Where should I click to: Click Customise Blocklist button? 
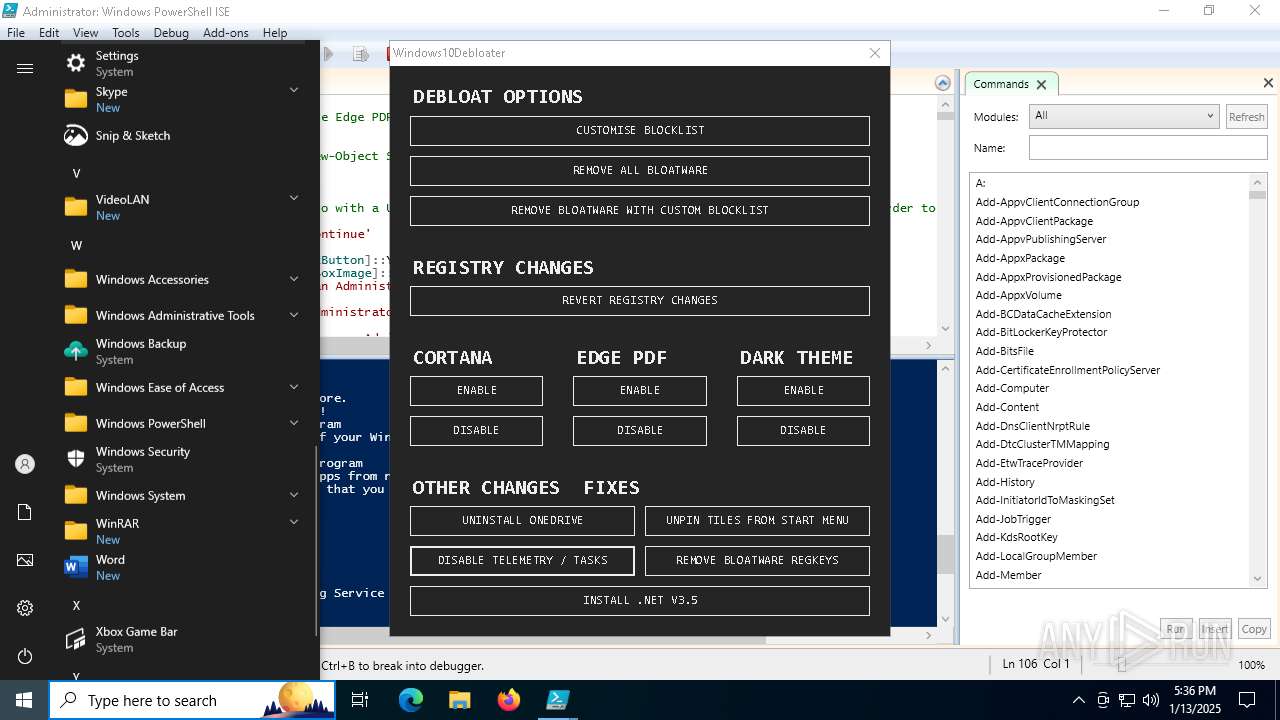coord(640,130)
